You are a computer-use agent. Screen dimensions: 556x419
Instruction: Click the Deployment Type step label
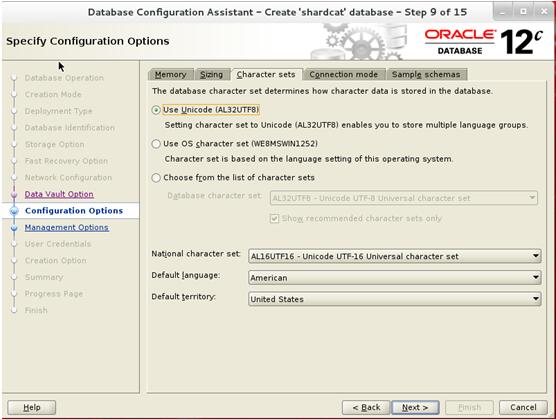coord(59,111)
